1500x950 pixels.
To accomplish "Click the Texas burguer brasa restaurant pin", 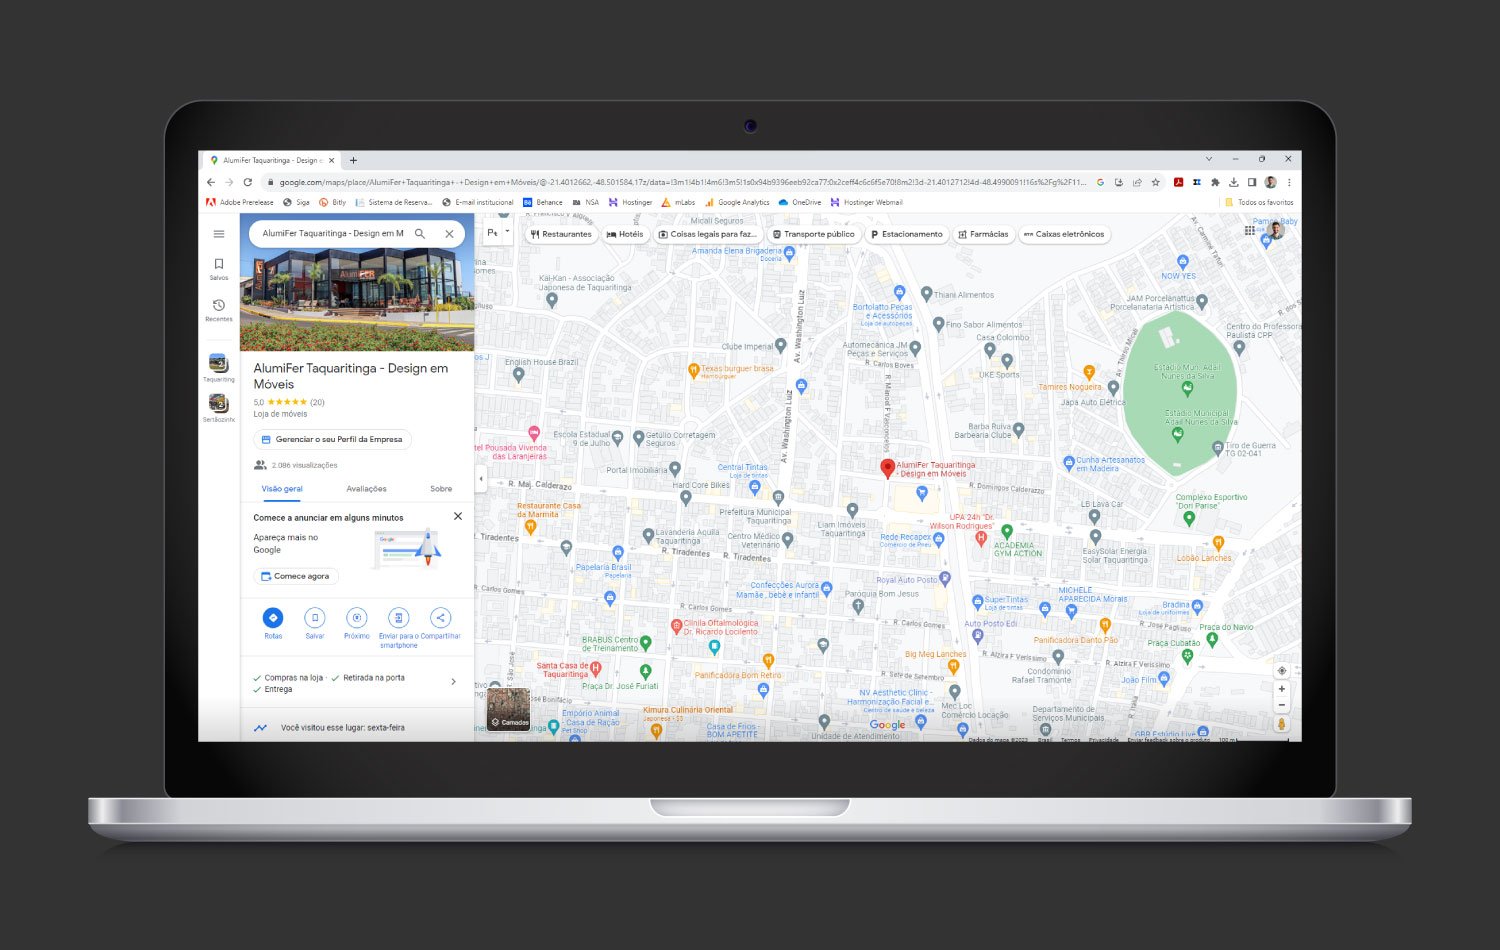I will [693, 370].
